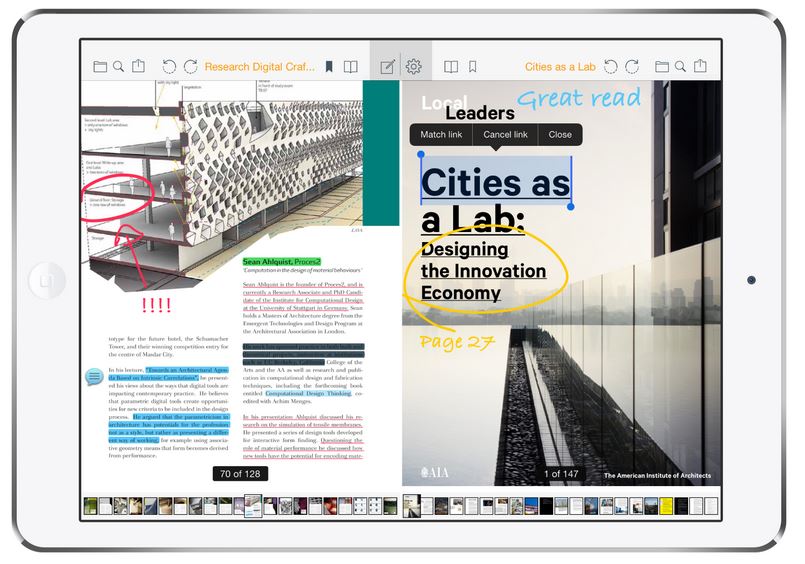805x564 pixels.
Task: Tap the Computational Design Thinking highlighted phrase
Action: click(308, 393)
